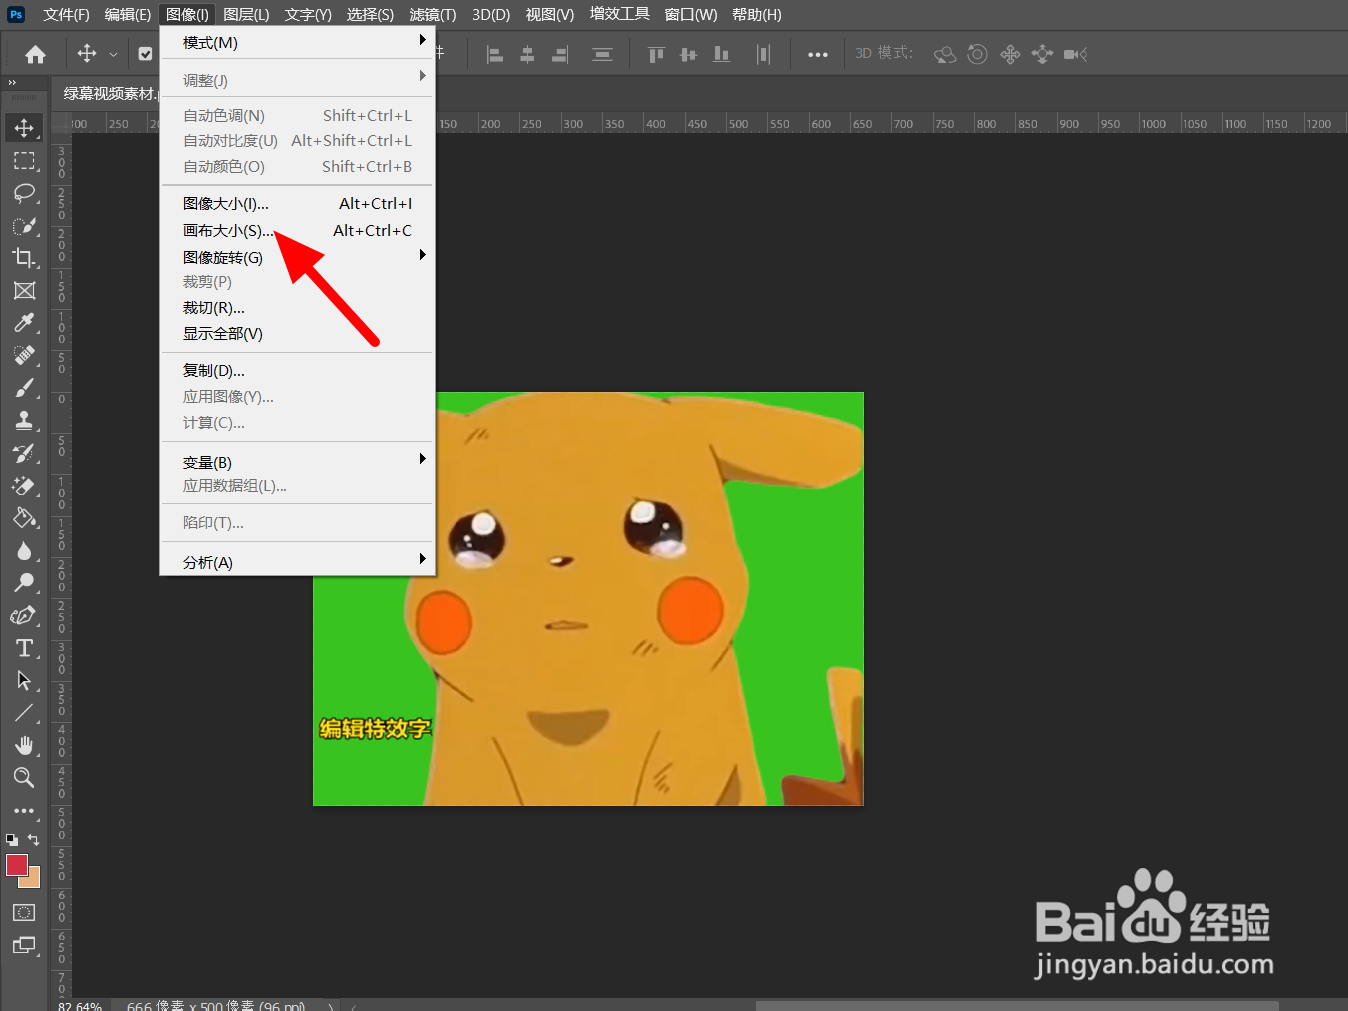The width and height of the screenshot is (1348, 1011).
Task: Expand the 图像旋转(G) submenu
Action: (x=297, y=257)
